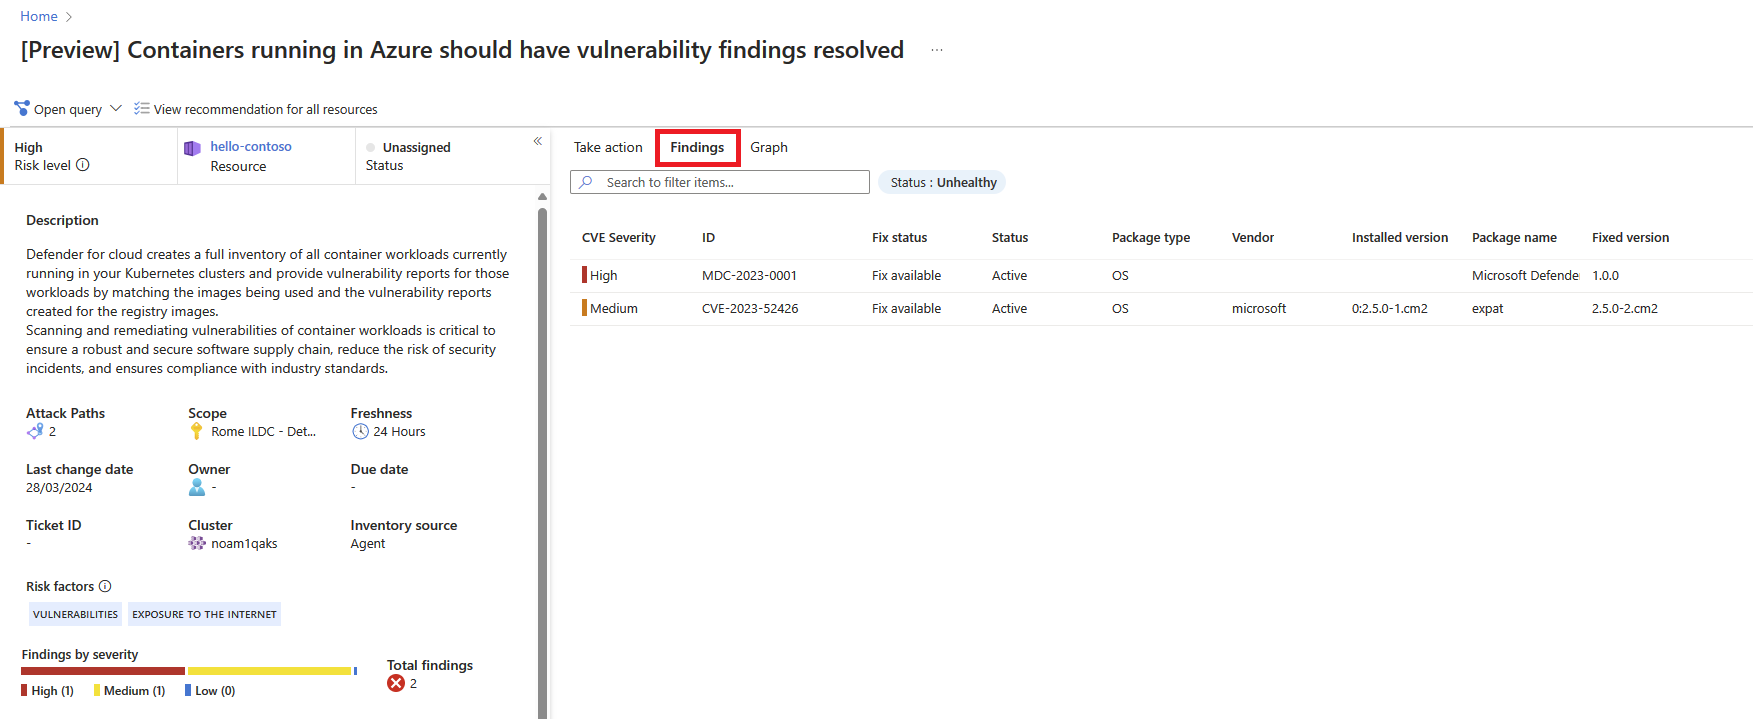Screen dimensions: 1753x719
Task: Select the MDC-2023-0001 finding
Action: (749, 275)
